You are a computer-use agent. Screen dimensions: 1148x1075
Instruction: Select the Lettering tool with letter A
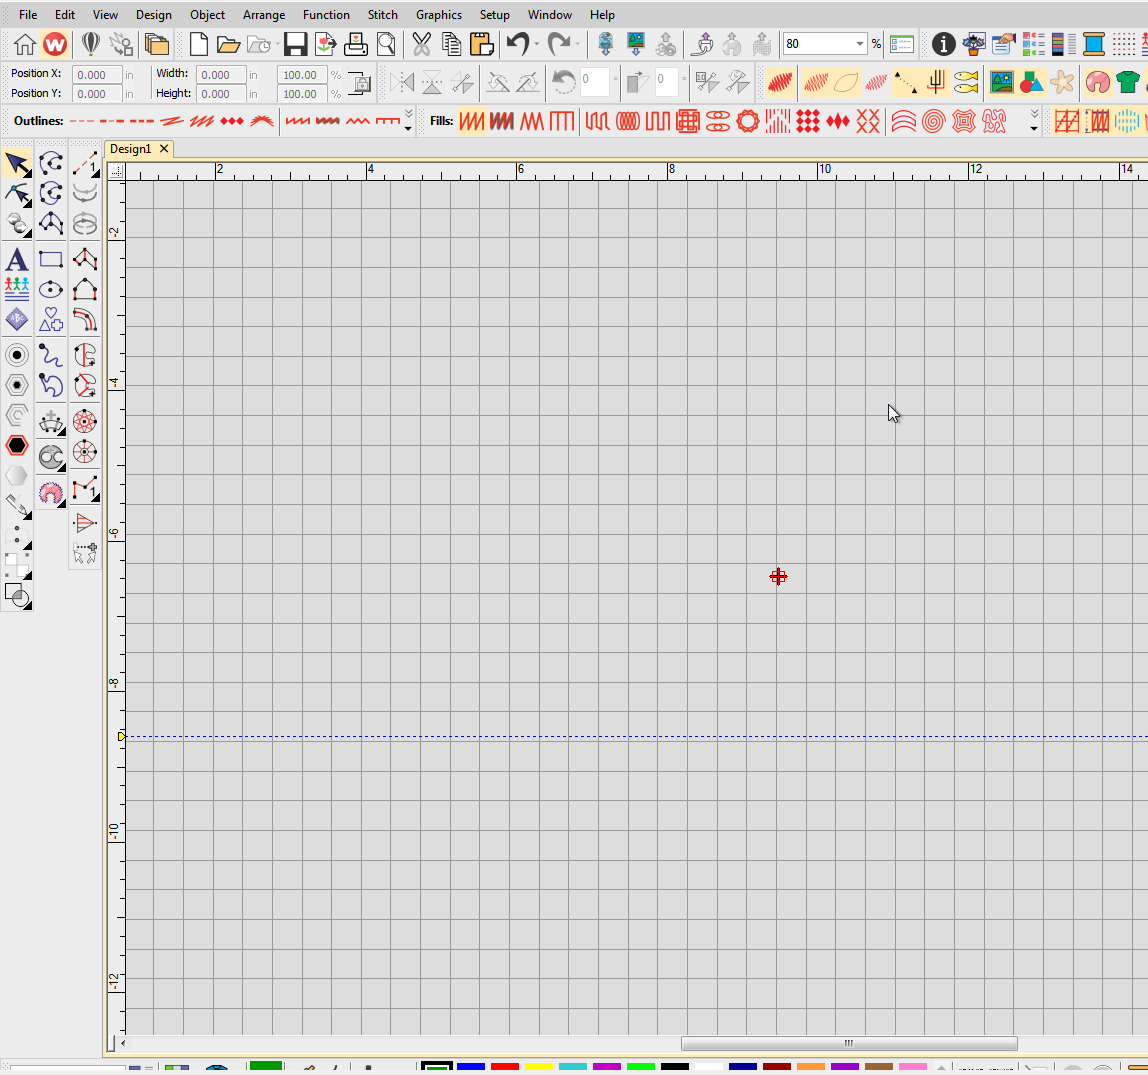(x=16, y=260)
